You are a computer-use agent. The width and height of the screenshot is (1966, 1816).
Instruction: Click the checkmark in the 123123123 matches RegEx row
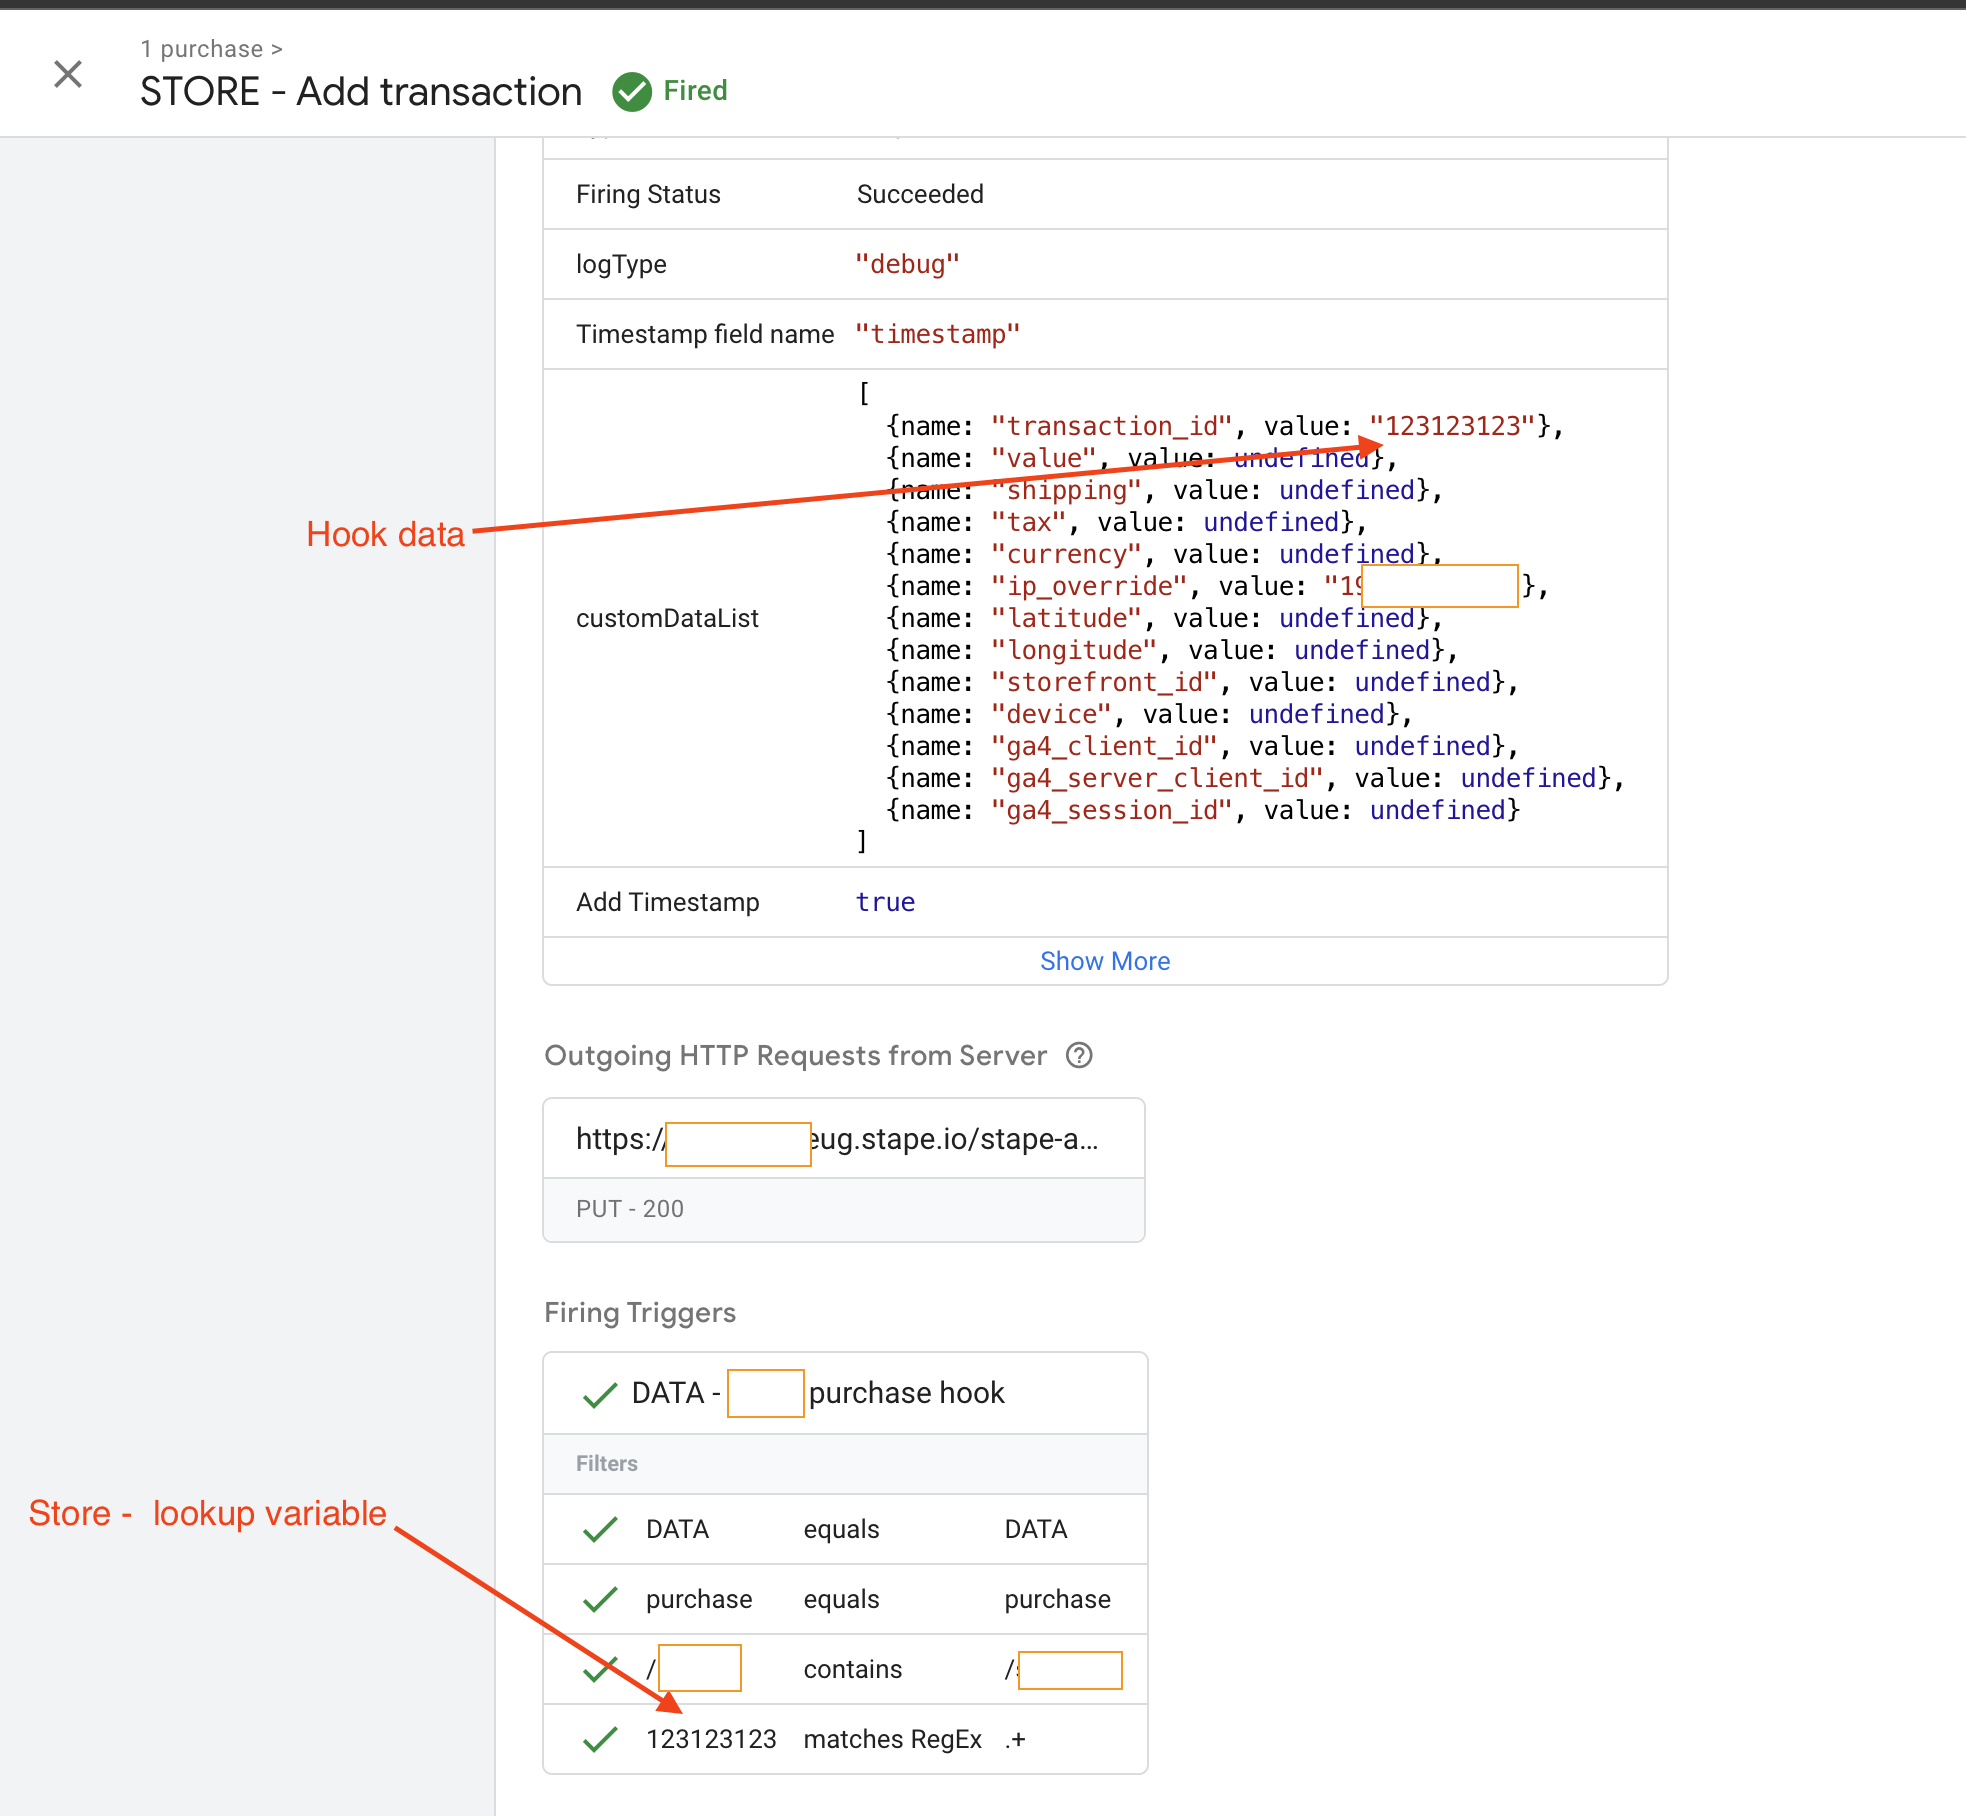point(600,1739)
